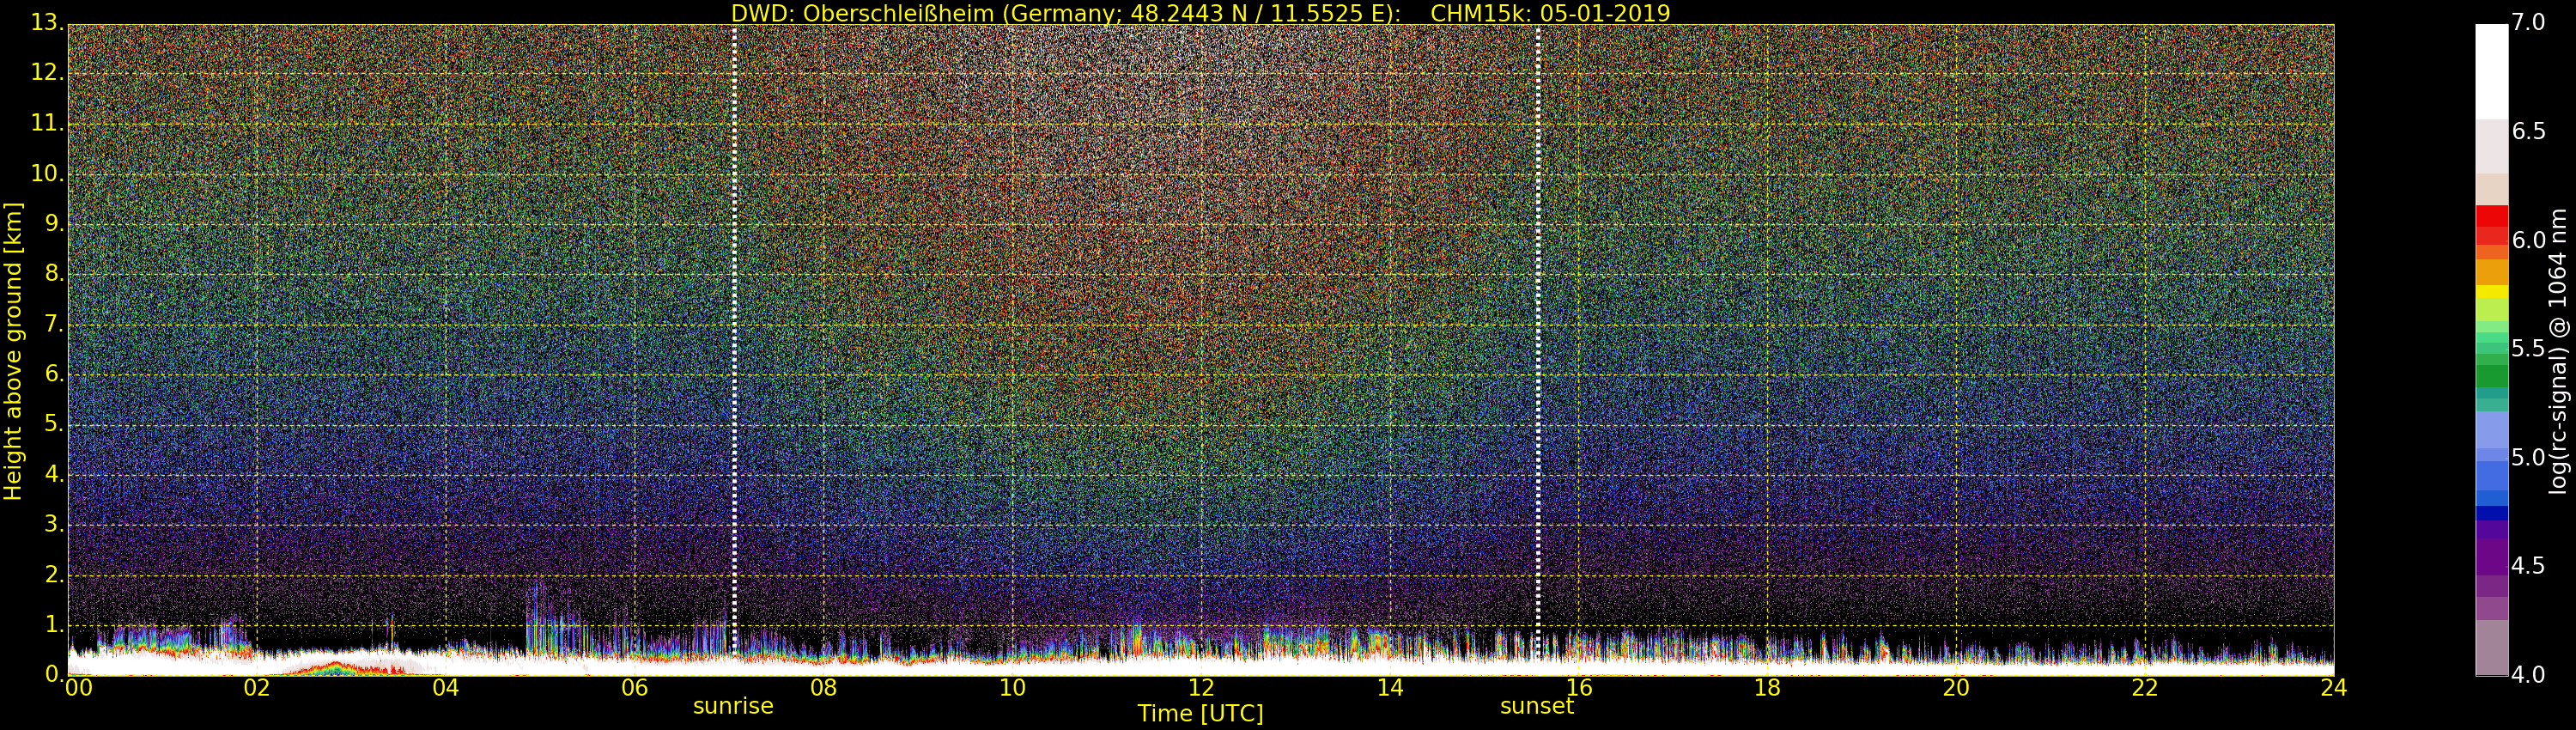Click time axis tick label '24'
The image size is (2576, 730).
point(2334,688)
